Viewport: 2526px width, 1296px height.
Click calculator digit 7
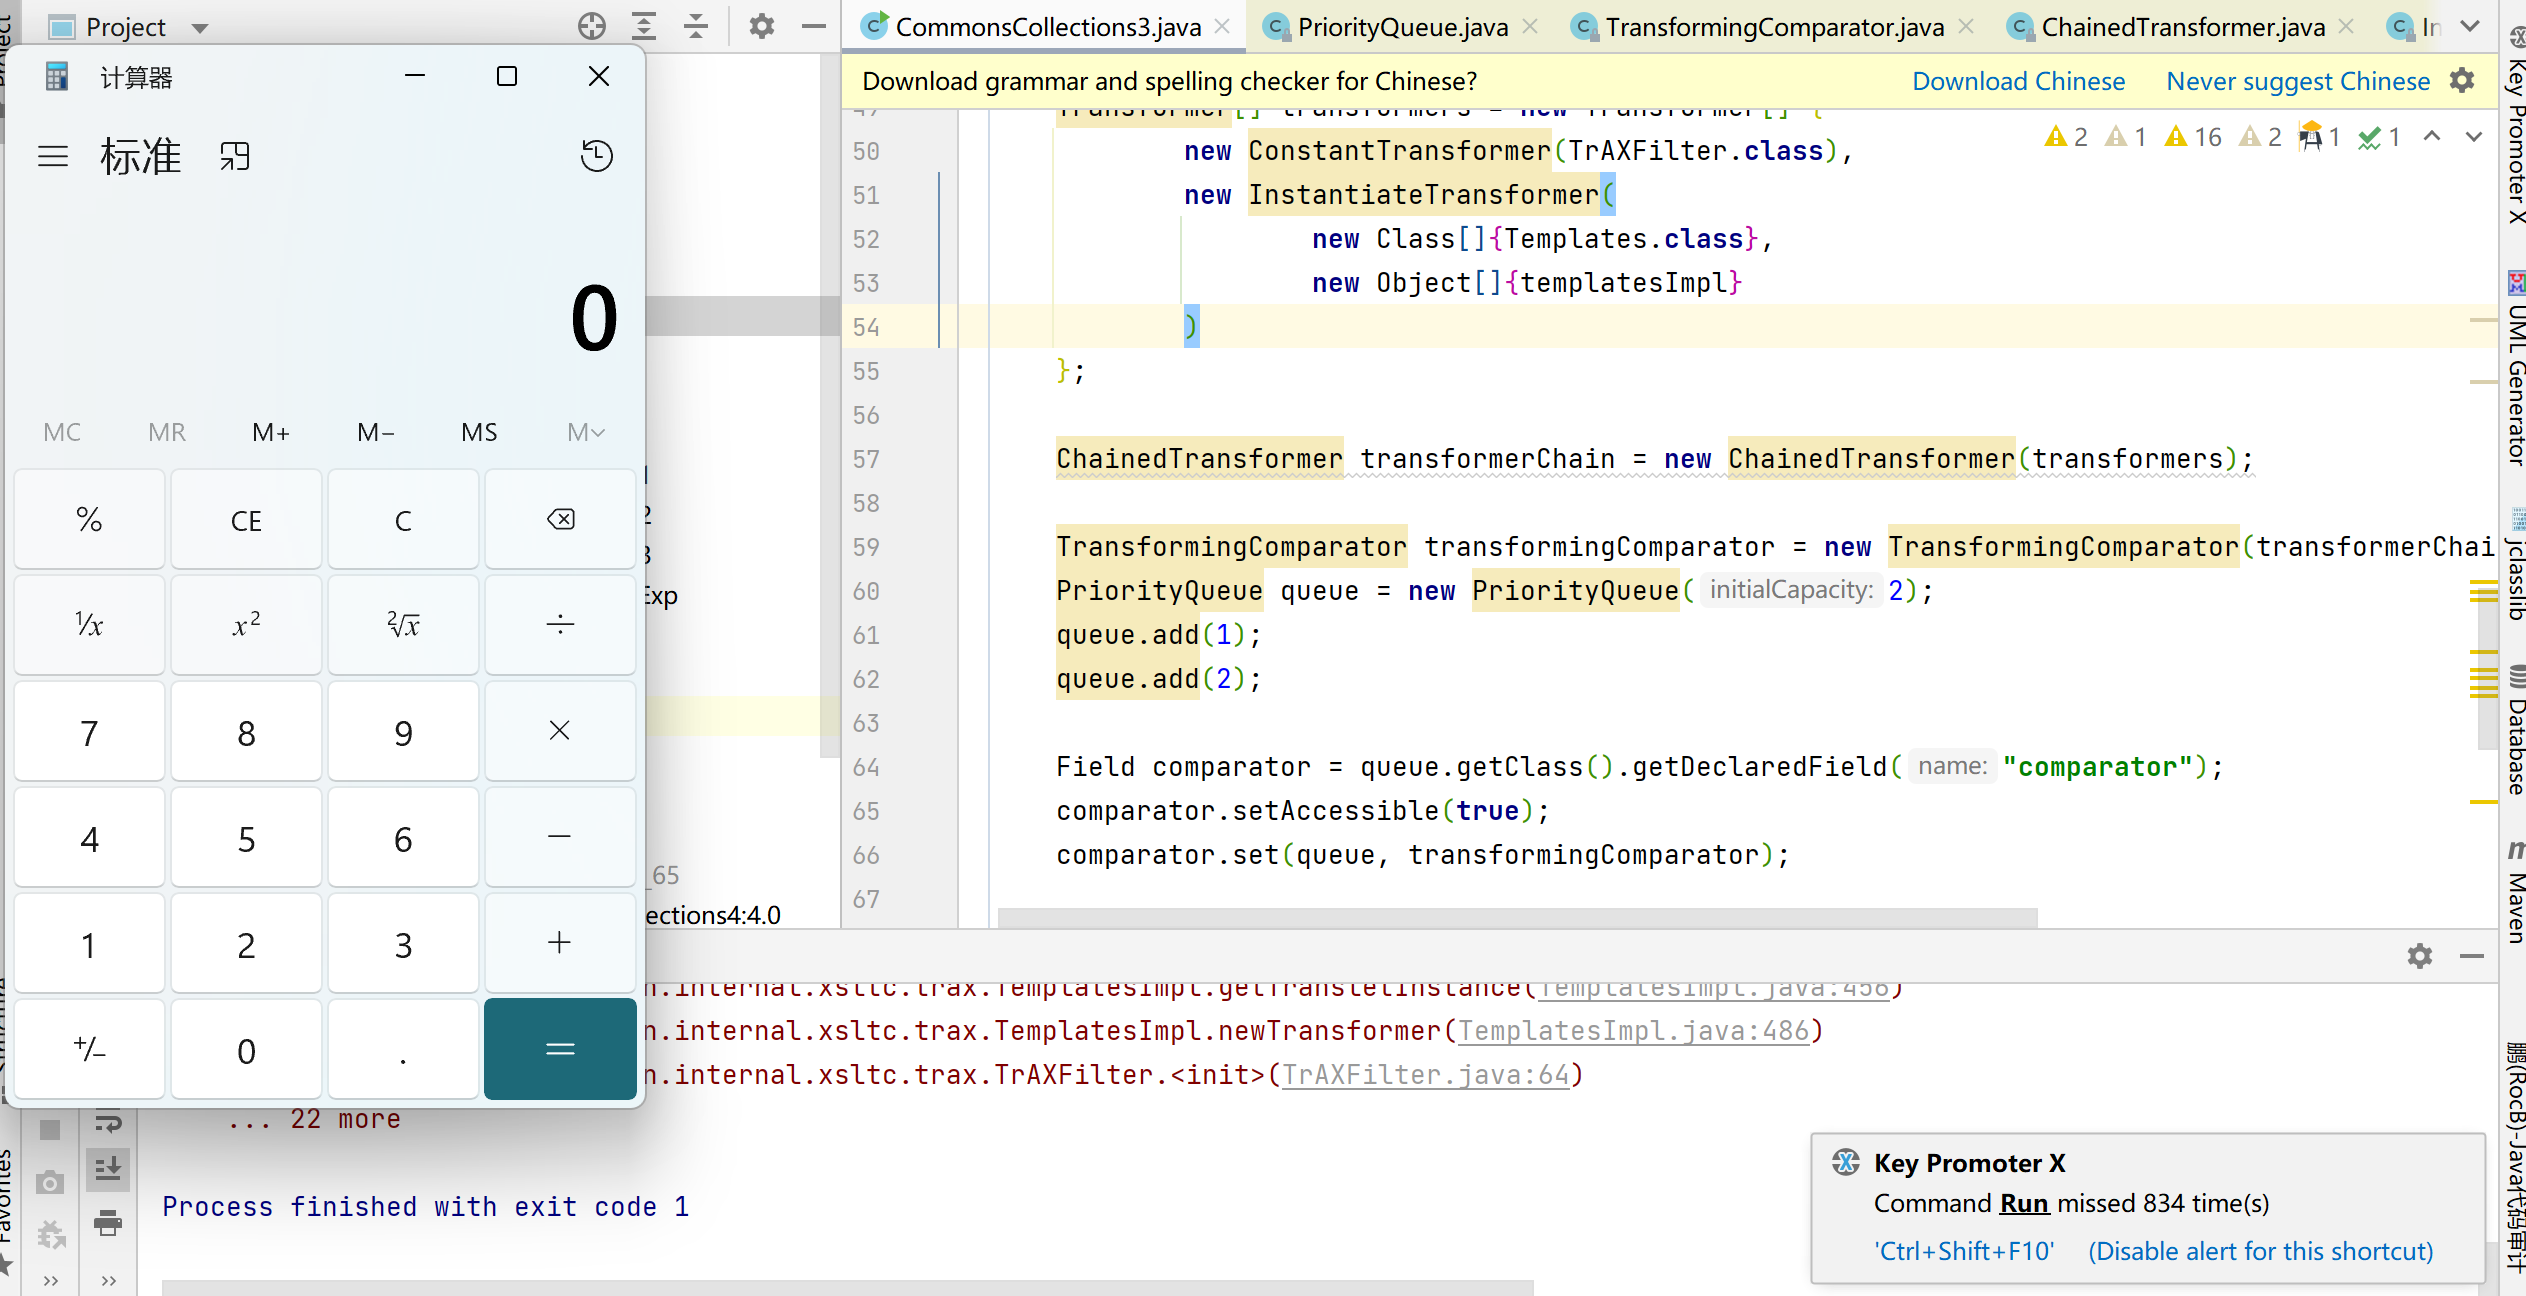tap(89, 731)
